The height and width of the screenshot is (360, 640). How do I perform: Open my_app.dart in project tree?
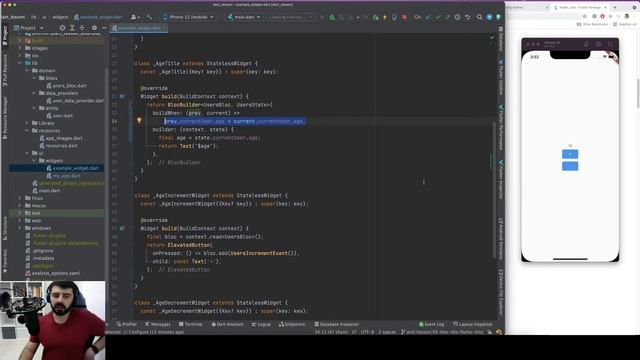tap(63, 176)
